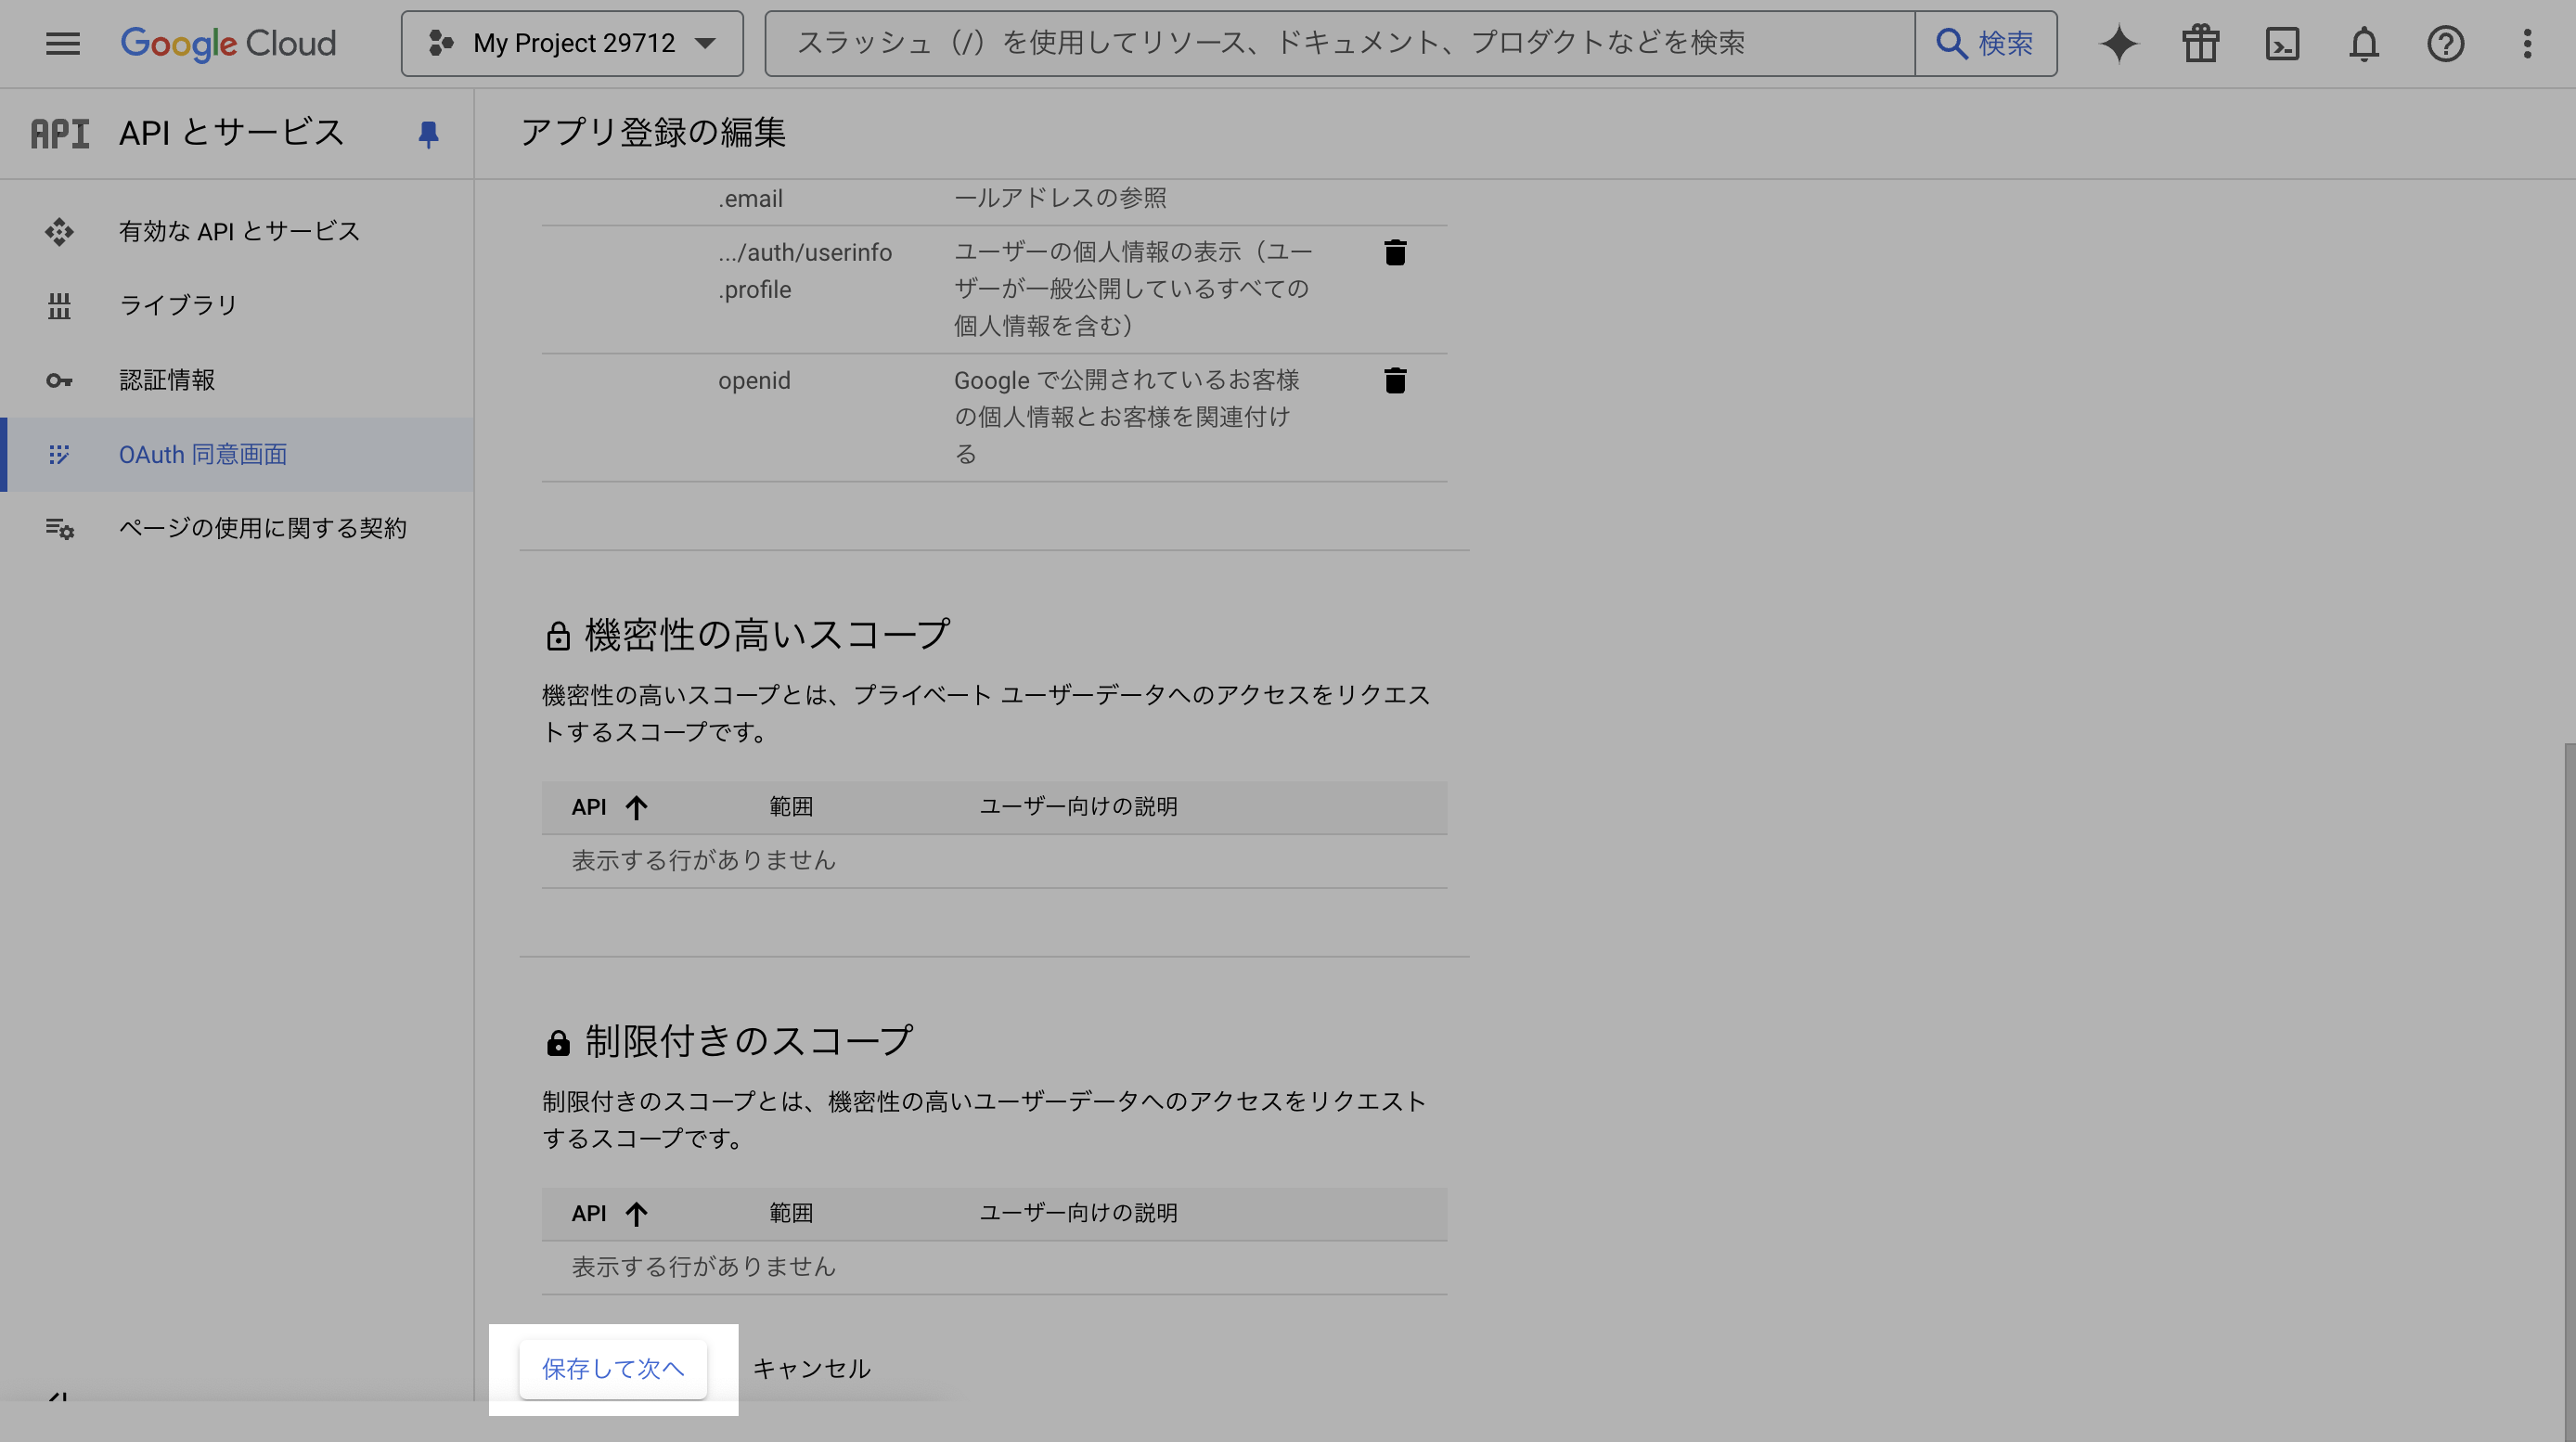The height and width of the screenshot is (1442, 2576).
Task: Open the help question mark icon
Action: pos(2445,43)
